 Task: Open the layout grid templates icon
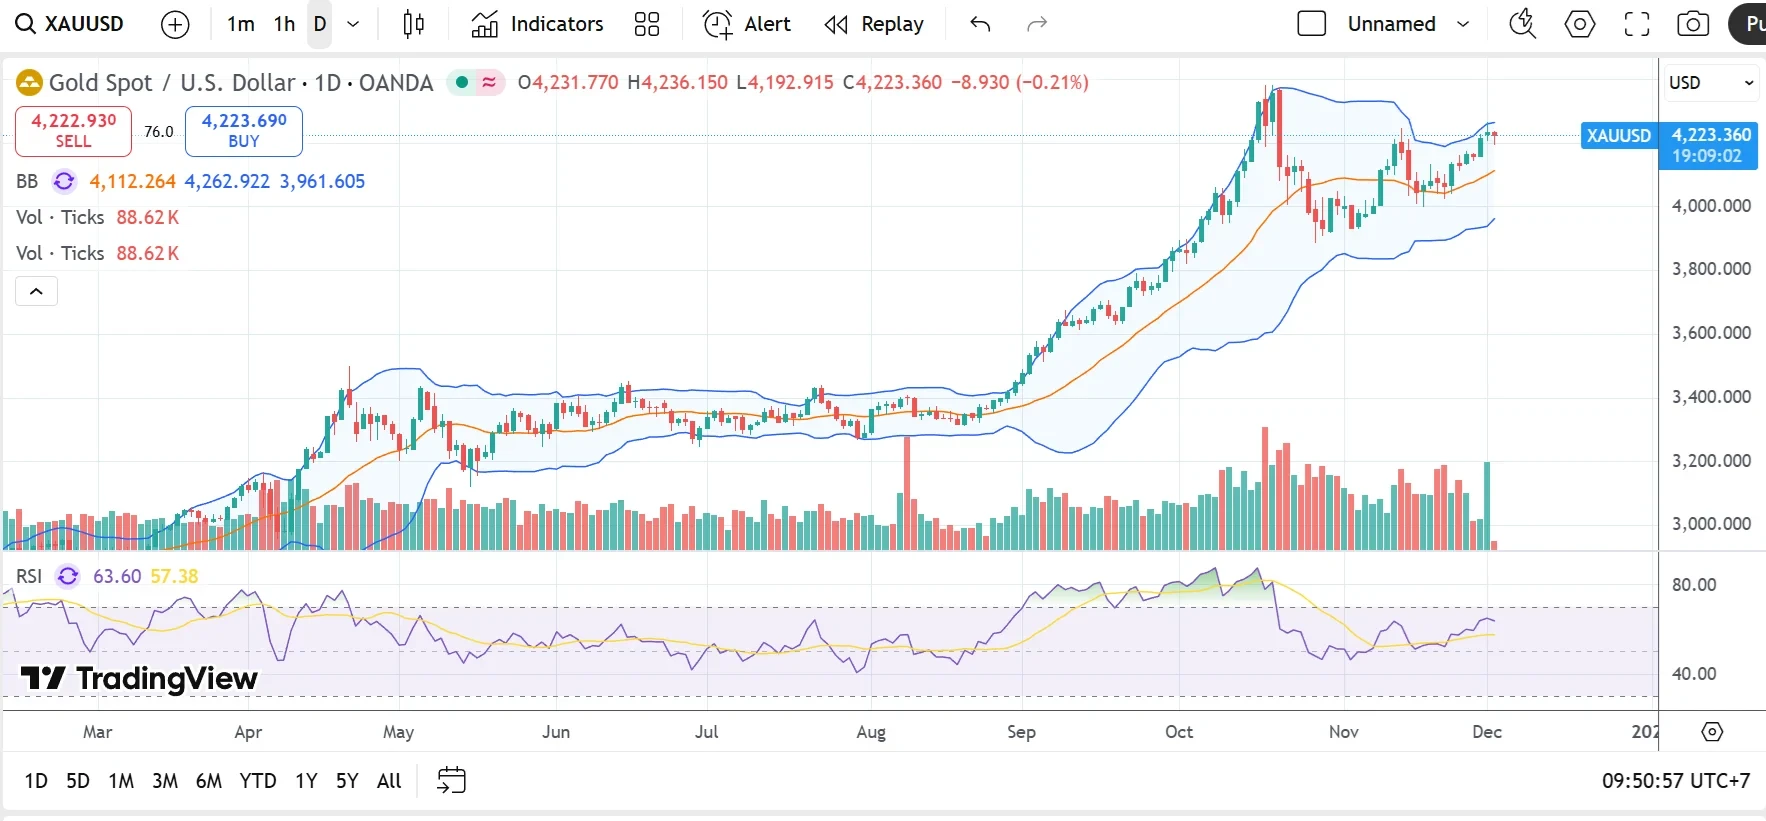point(647,24)
